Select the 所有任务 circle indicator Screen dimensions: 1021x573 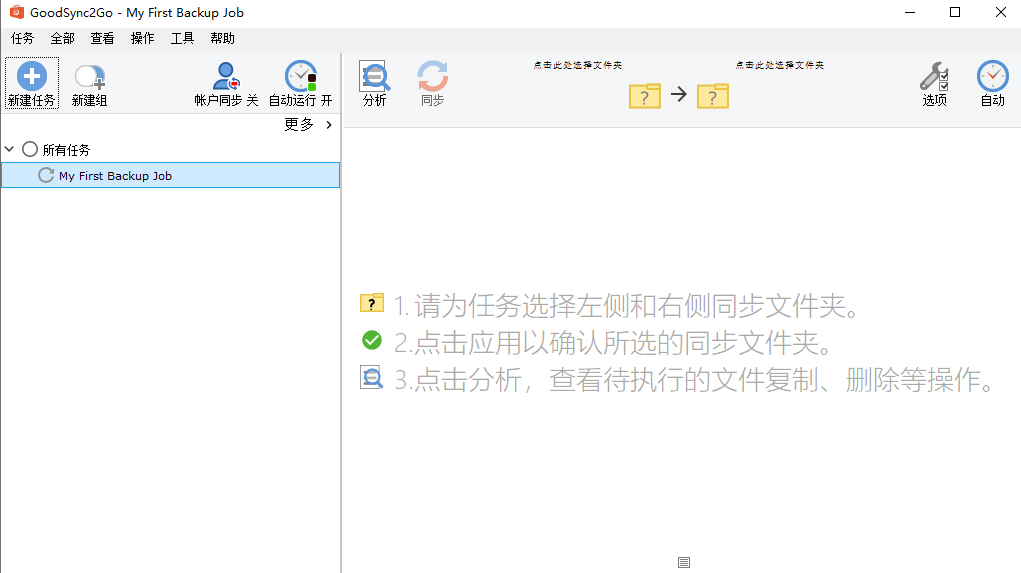point(30,149)
